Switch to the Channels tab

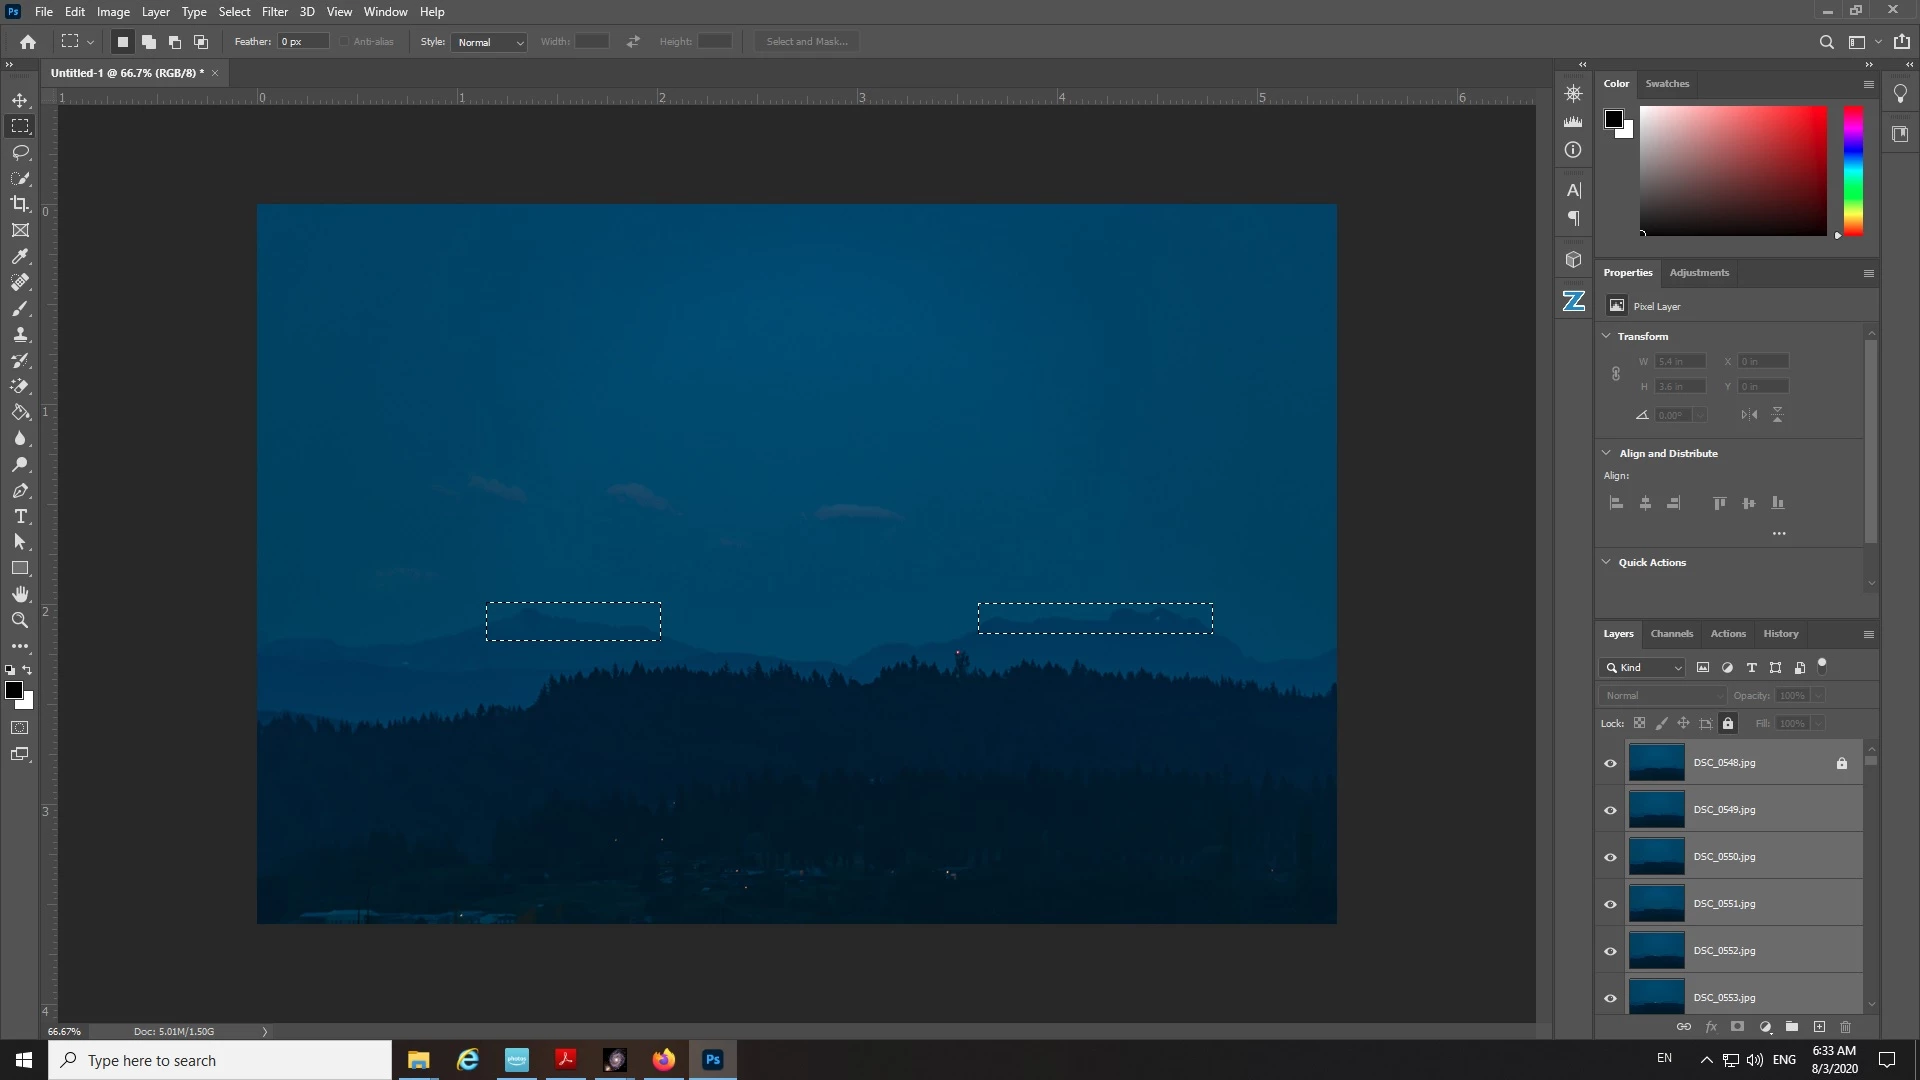tap(1671, 633)
